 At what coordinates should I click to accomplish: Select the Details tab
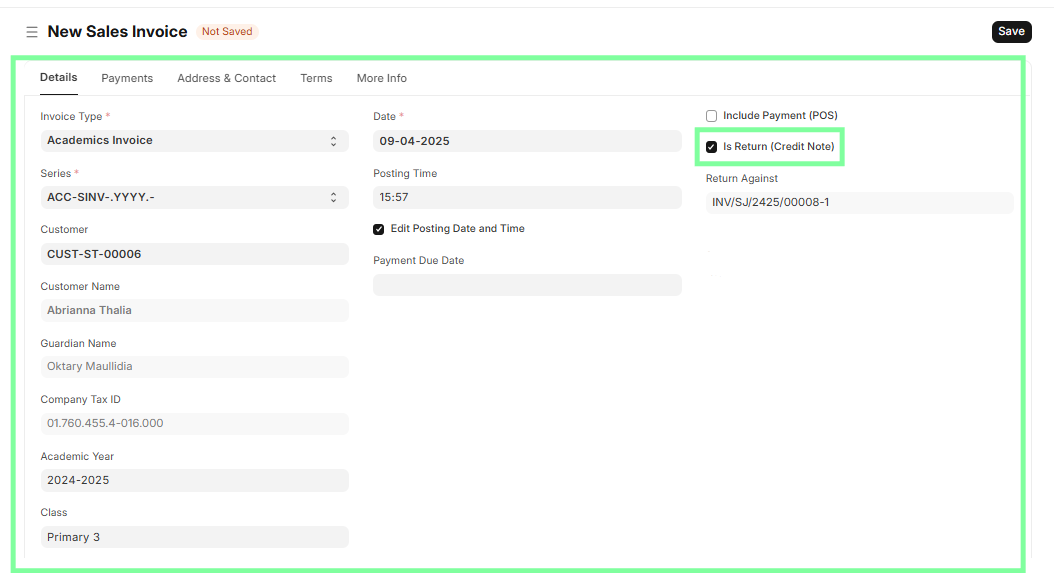click(x=58, y=77)
